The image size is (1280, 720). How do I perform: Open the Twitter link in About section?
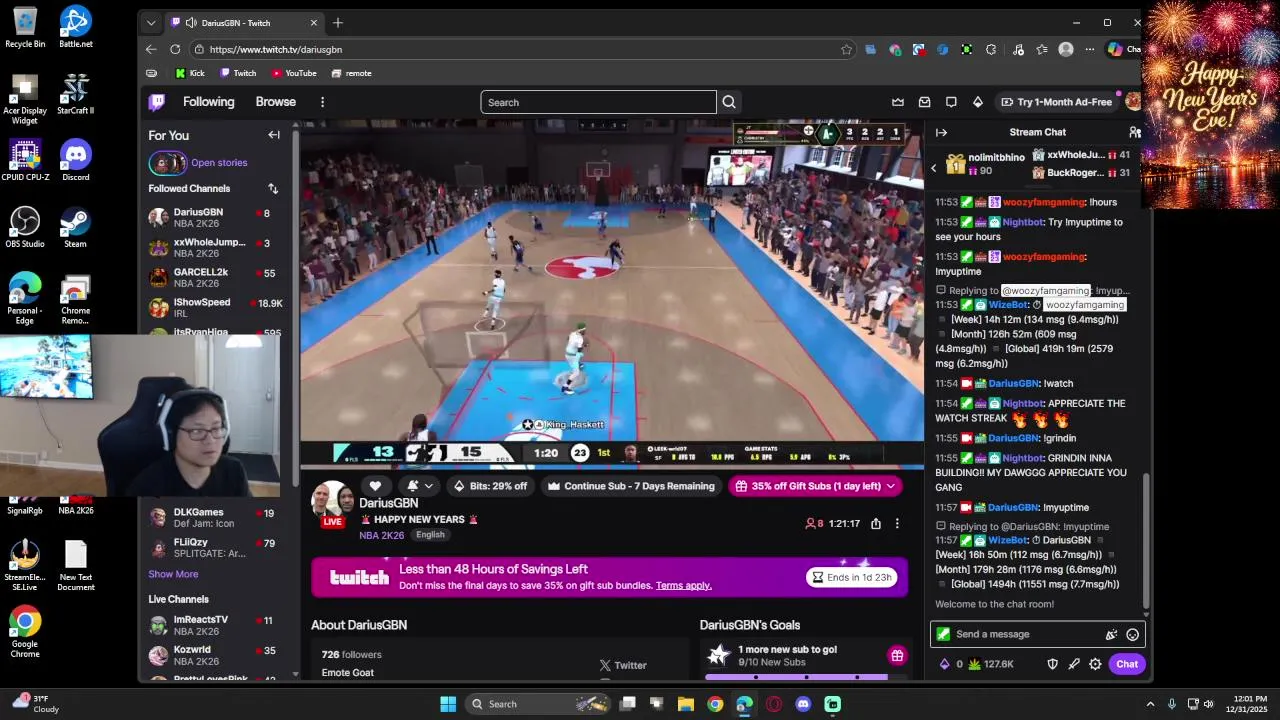pyautogui.click(x=623, y=665)
